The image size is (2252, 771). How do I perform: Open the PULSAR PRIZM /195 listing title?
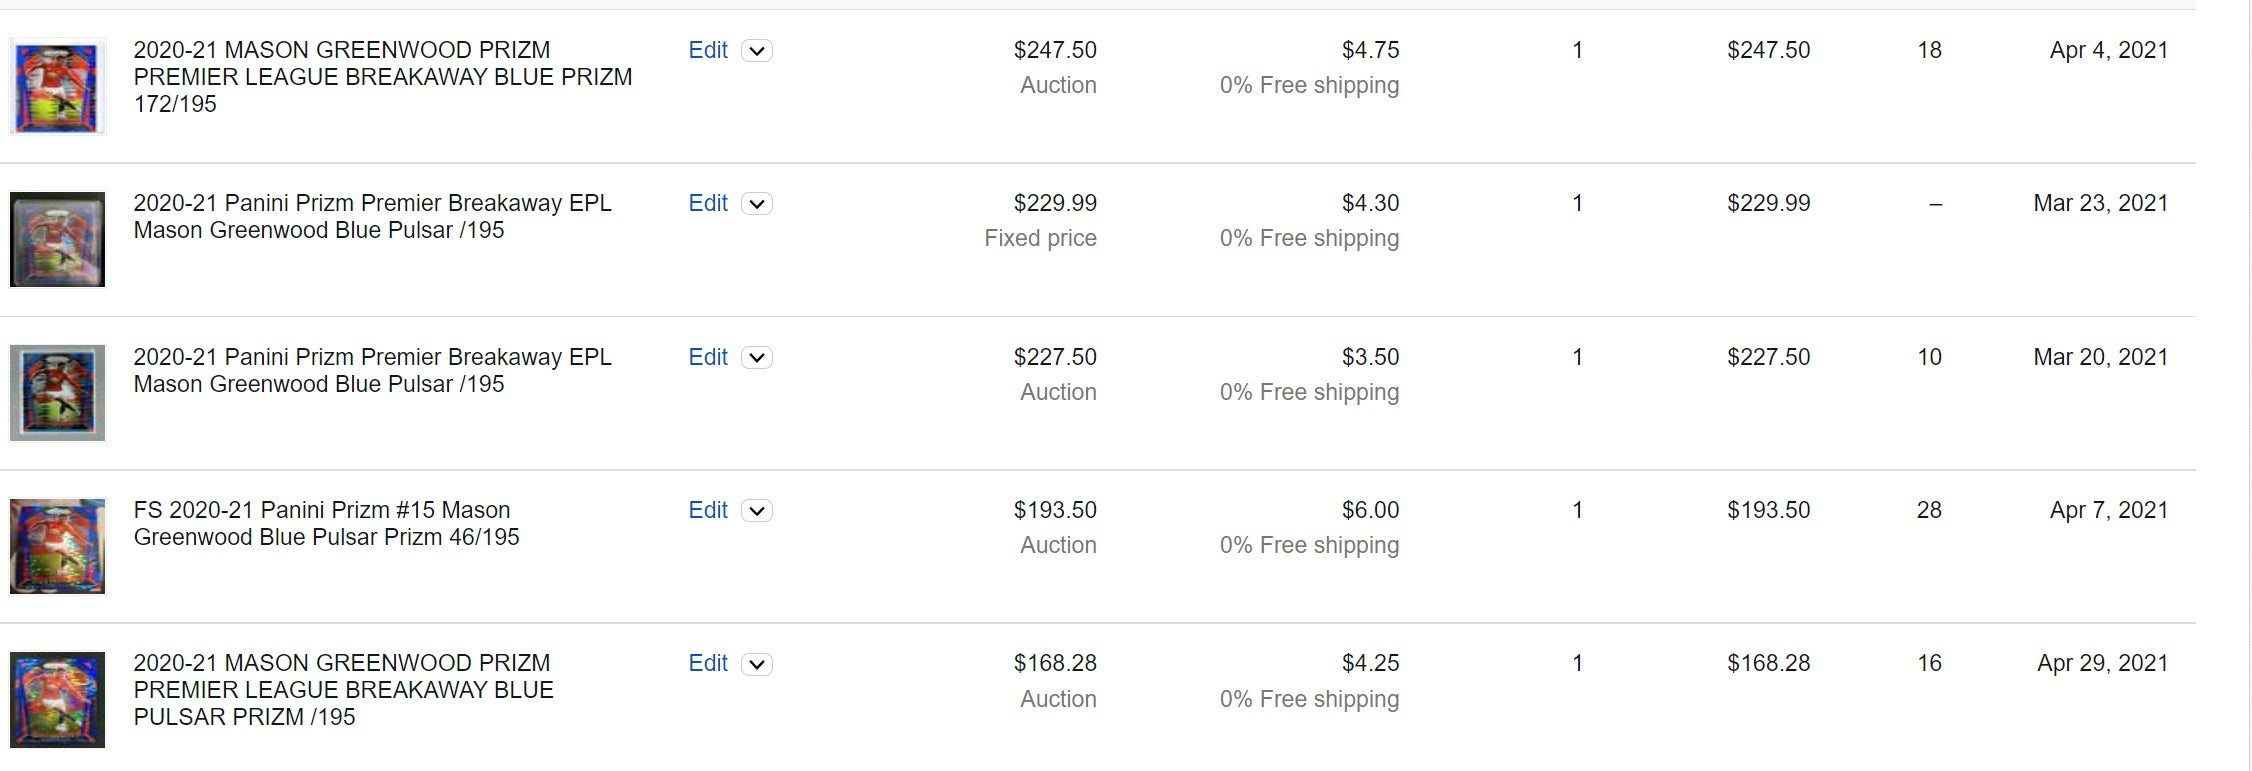(343, 690)
